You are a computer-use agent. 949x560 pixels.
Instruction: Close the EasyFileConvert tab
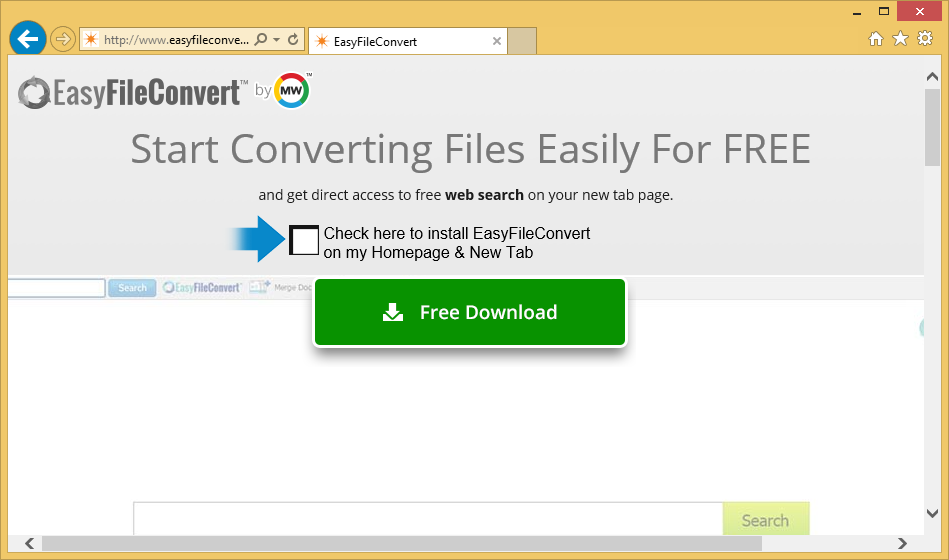pyautogui.click(x=497, y=41)
